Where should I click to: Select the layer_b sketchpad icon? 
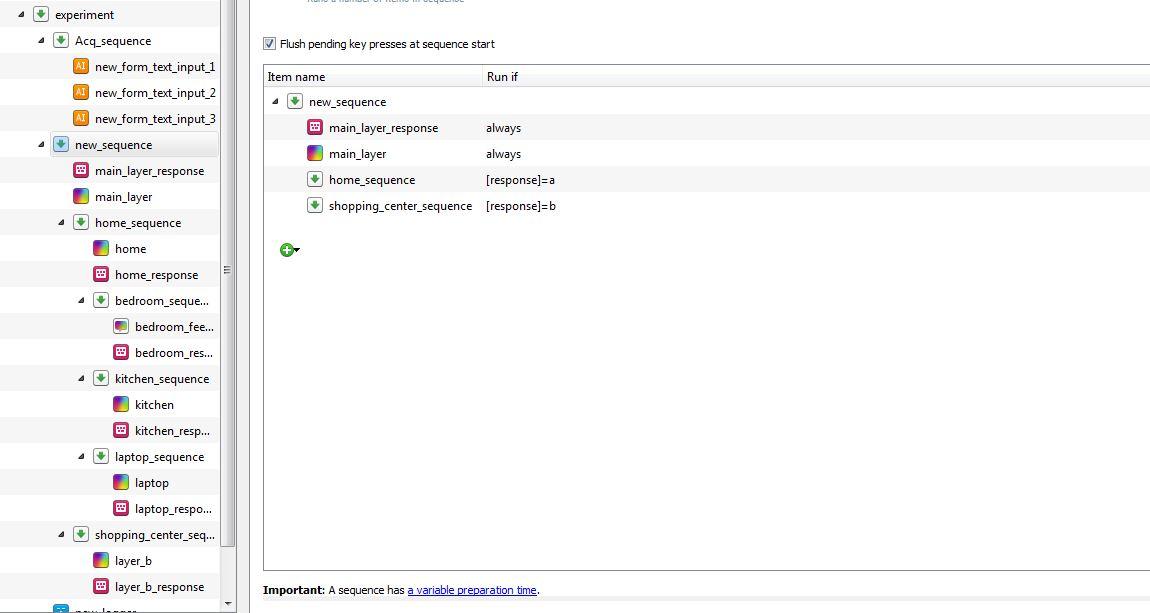coord(101,561)
